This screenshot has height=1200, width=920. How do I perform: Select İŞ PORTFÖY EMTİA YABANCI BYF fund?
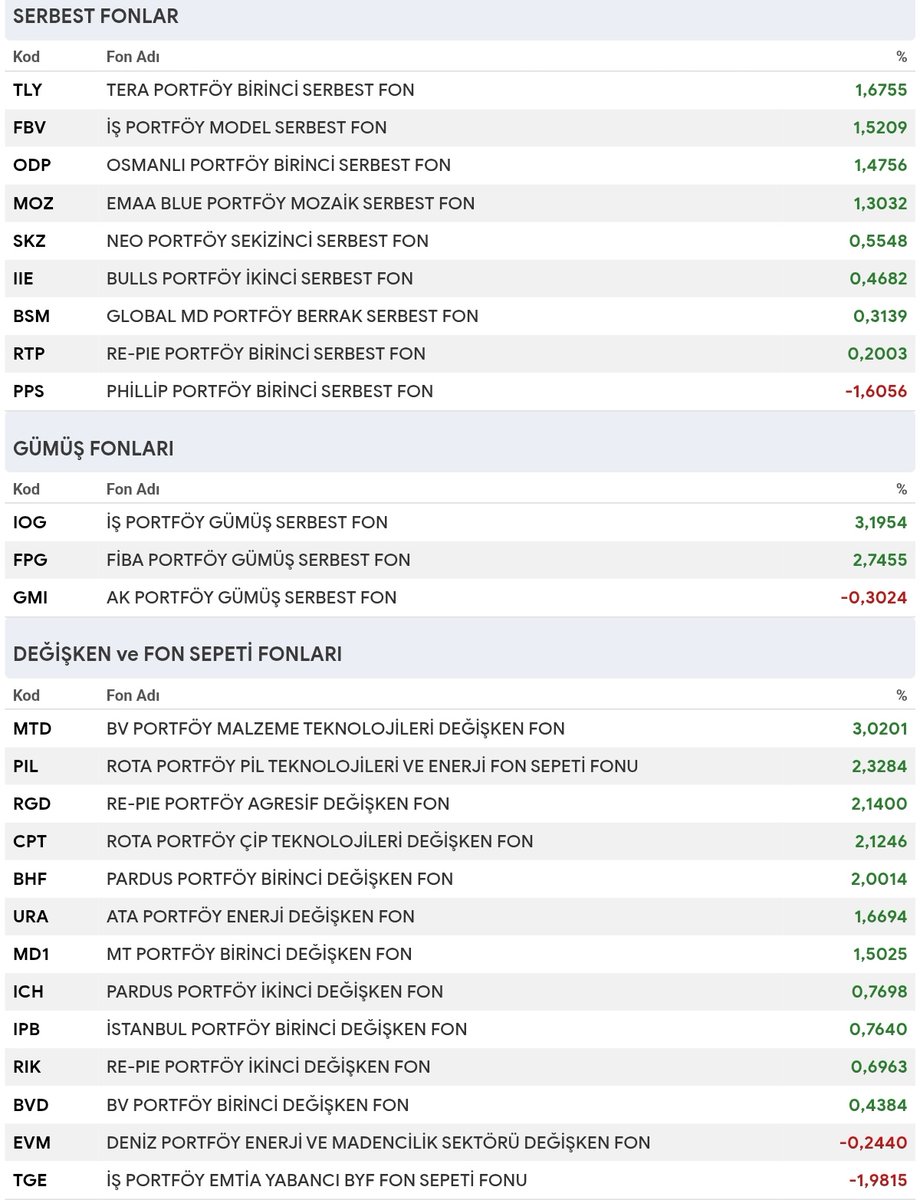click(316, 1181)
